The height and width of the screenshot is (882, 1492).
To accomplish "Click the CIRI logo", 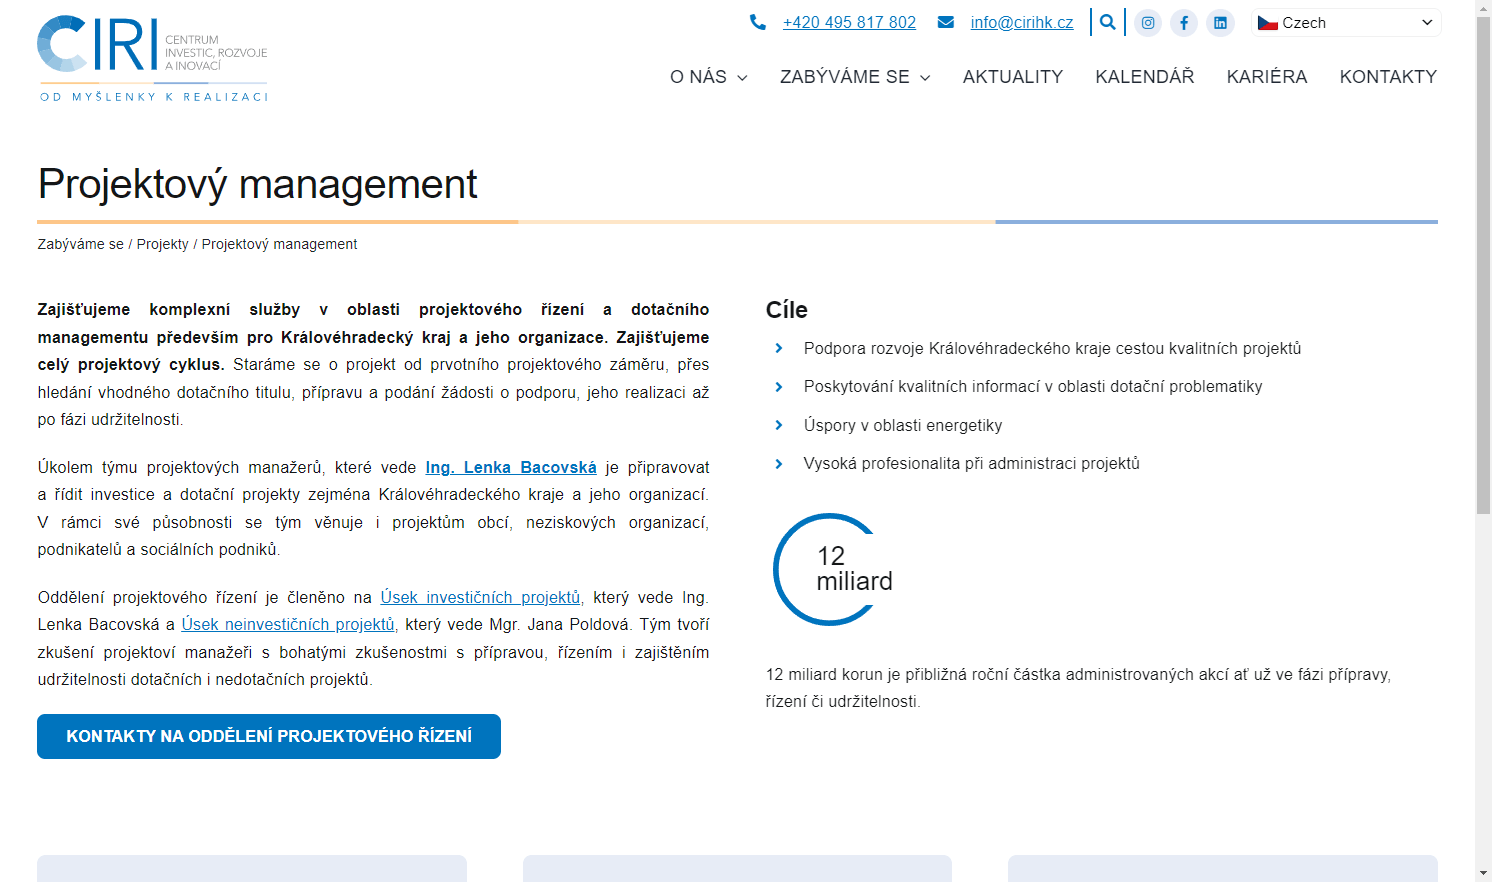I will coord(152,58).
